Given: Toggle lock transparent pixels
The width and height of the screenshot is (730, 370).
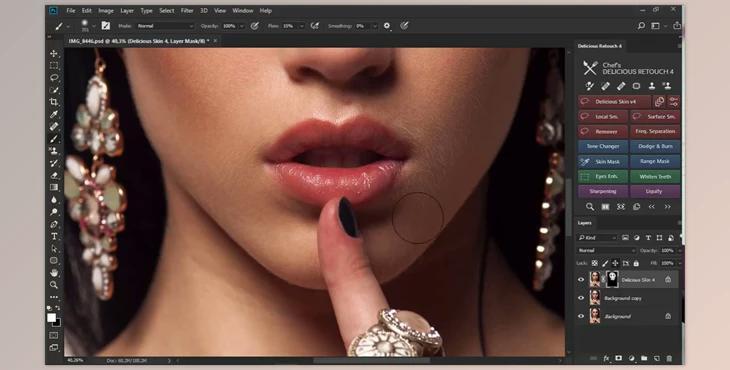Looking at the screenshot, I should pos(595,263).
